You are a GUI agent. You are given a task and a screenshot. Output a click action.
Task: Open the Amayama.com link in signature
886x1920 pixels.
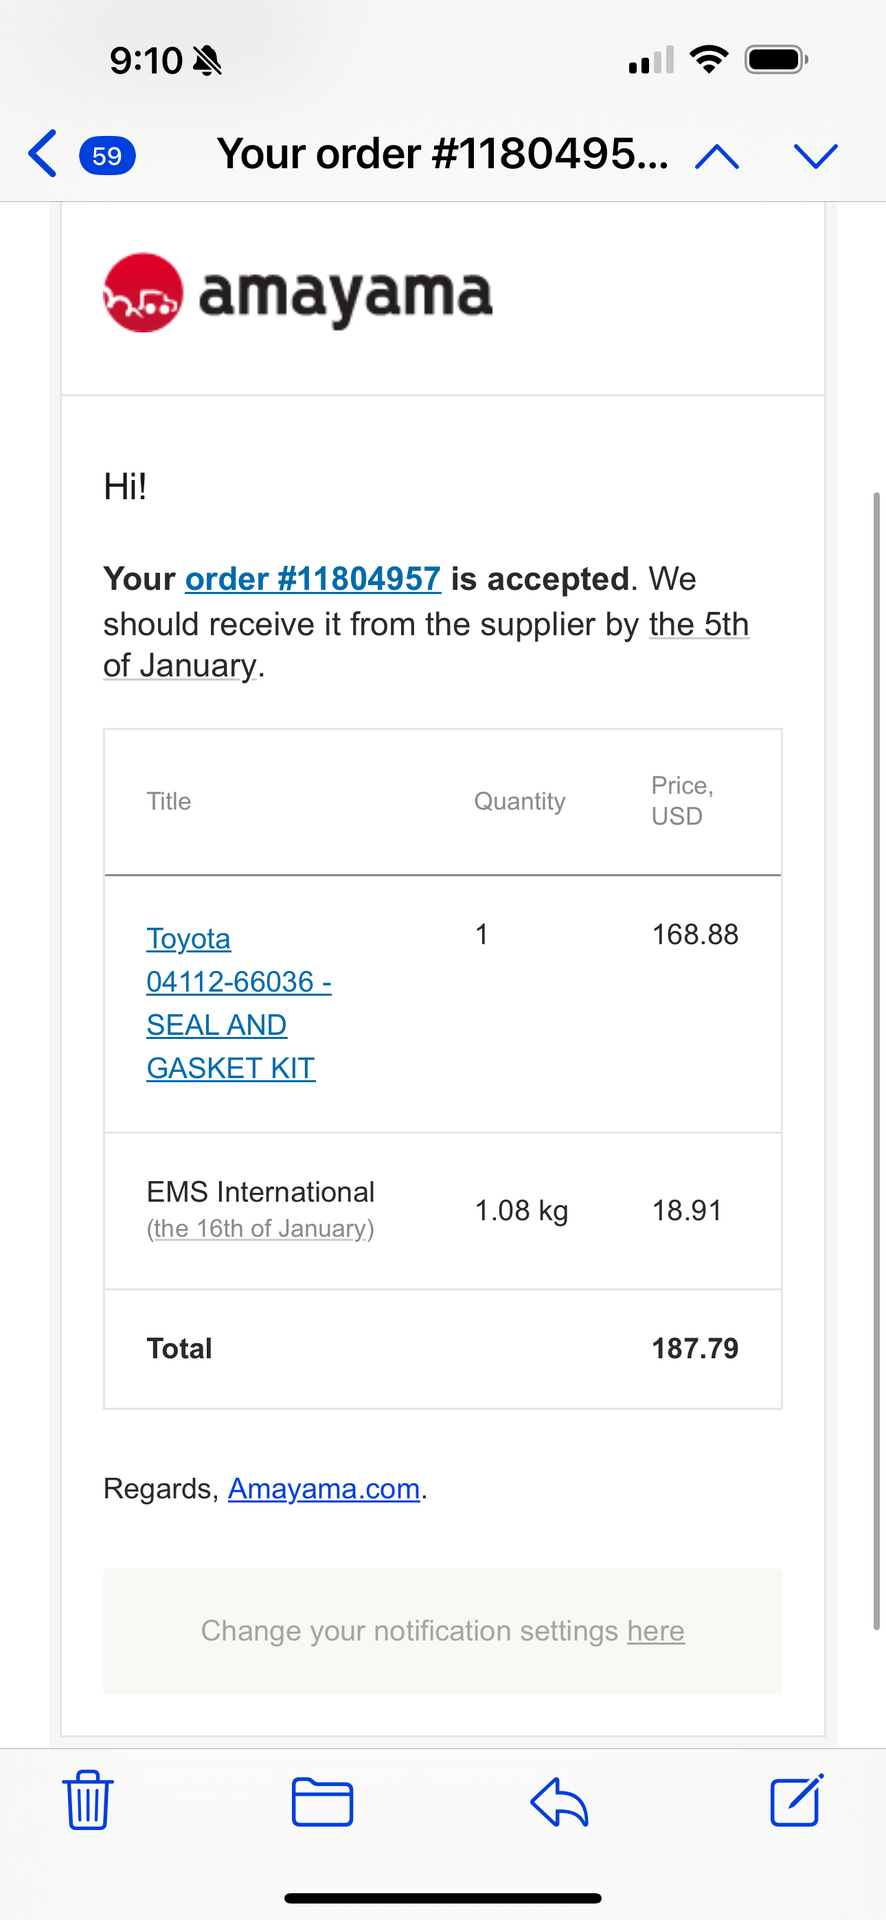point(324,1489)
